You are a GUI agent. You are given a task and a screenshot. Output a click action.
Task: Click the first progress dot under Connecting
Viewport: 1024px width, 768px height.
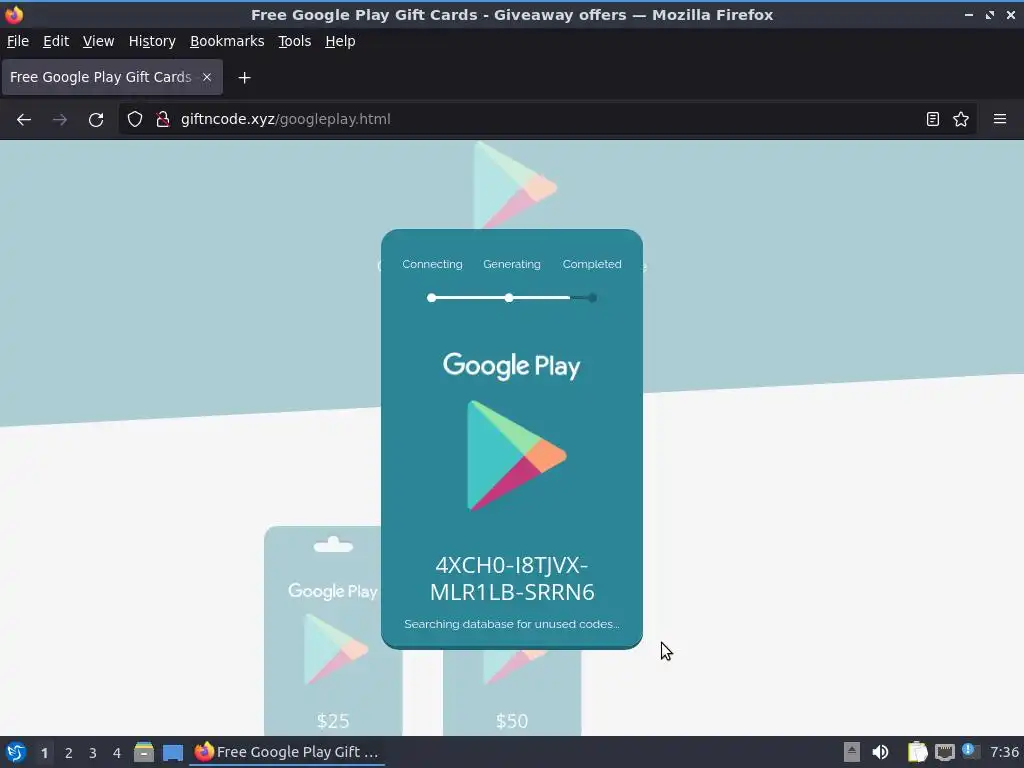(431, 298)
